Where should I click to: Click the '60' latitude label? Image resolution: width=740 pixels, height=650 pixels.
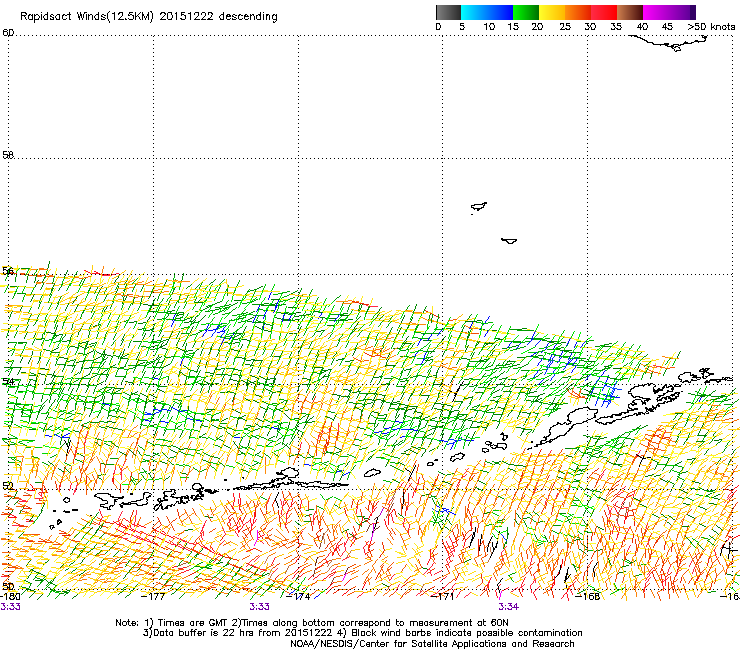[x=8, y=33]
